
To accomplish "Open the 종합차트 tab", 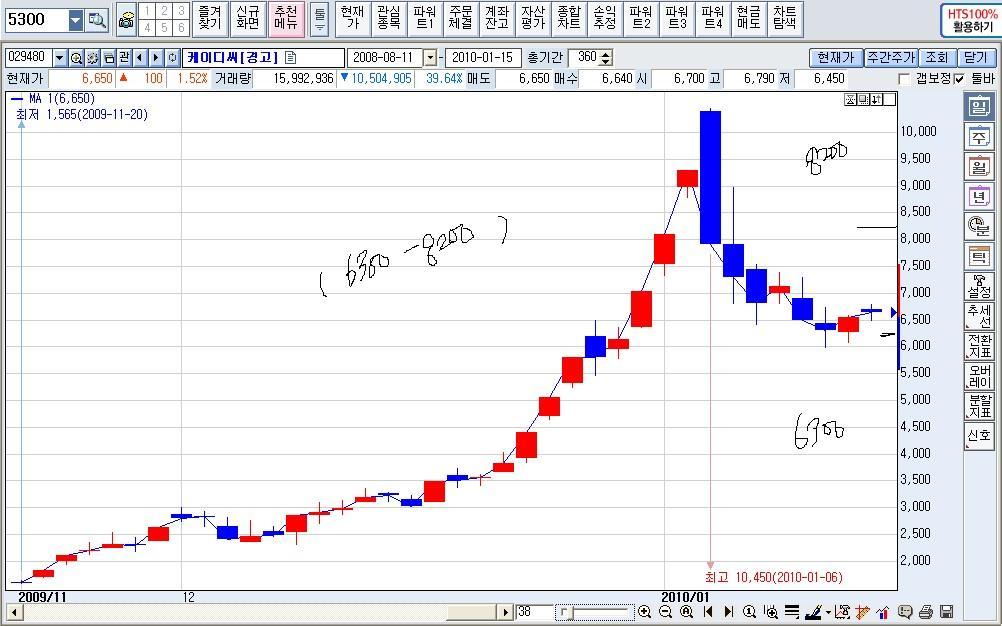I will point(568,19).
